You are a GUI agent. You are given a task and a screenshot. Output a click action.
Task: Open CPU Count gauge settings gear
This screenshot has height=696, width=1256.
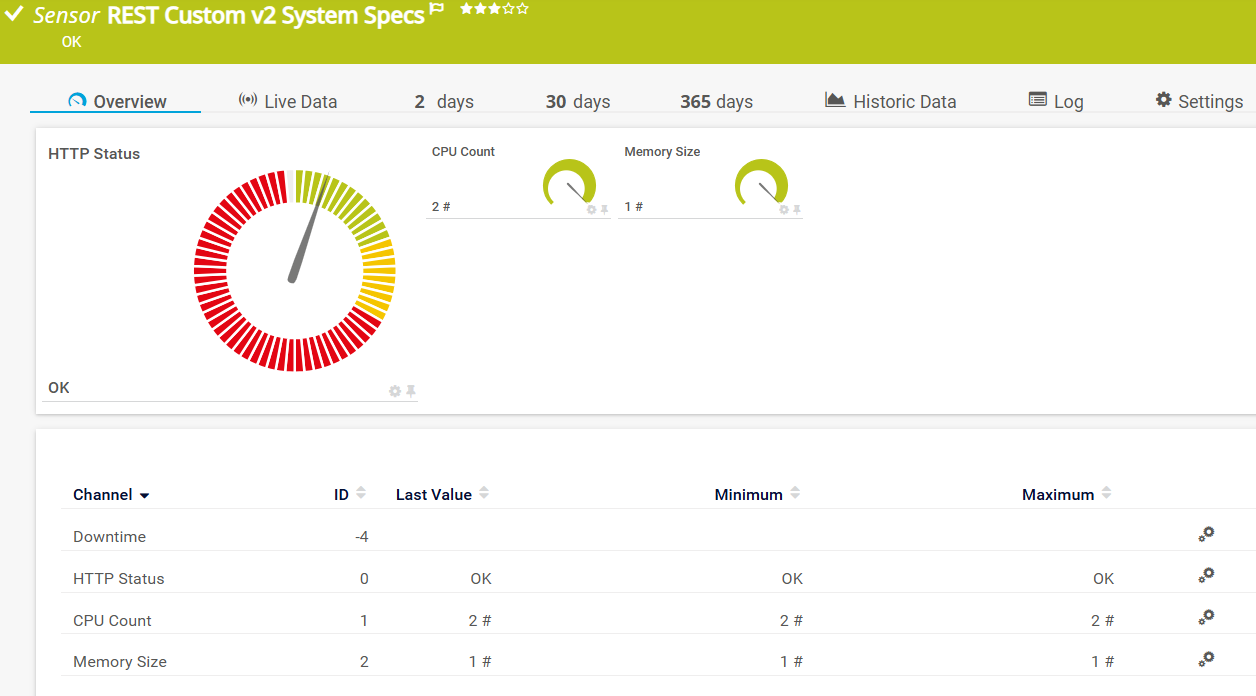coord(591,210)
